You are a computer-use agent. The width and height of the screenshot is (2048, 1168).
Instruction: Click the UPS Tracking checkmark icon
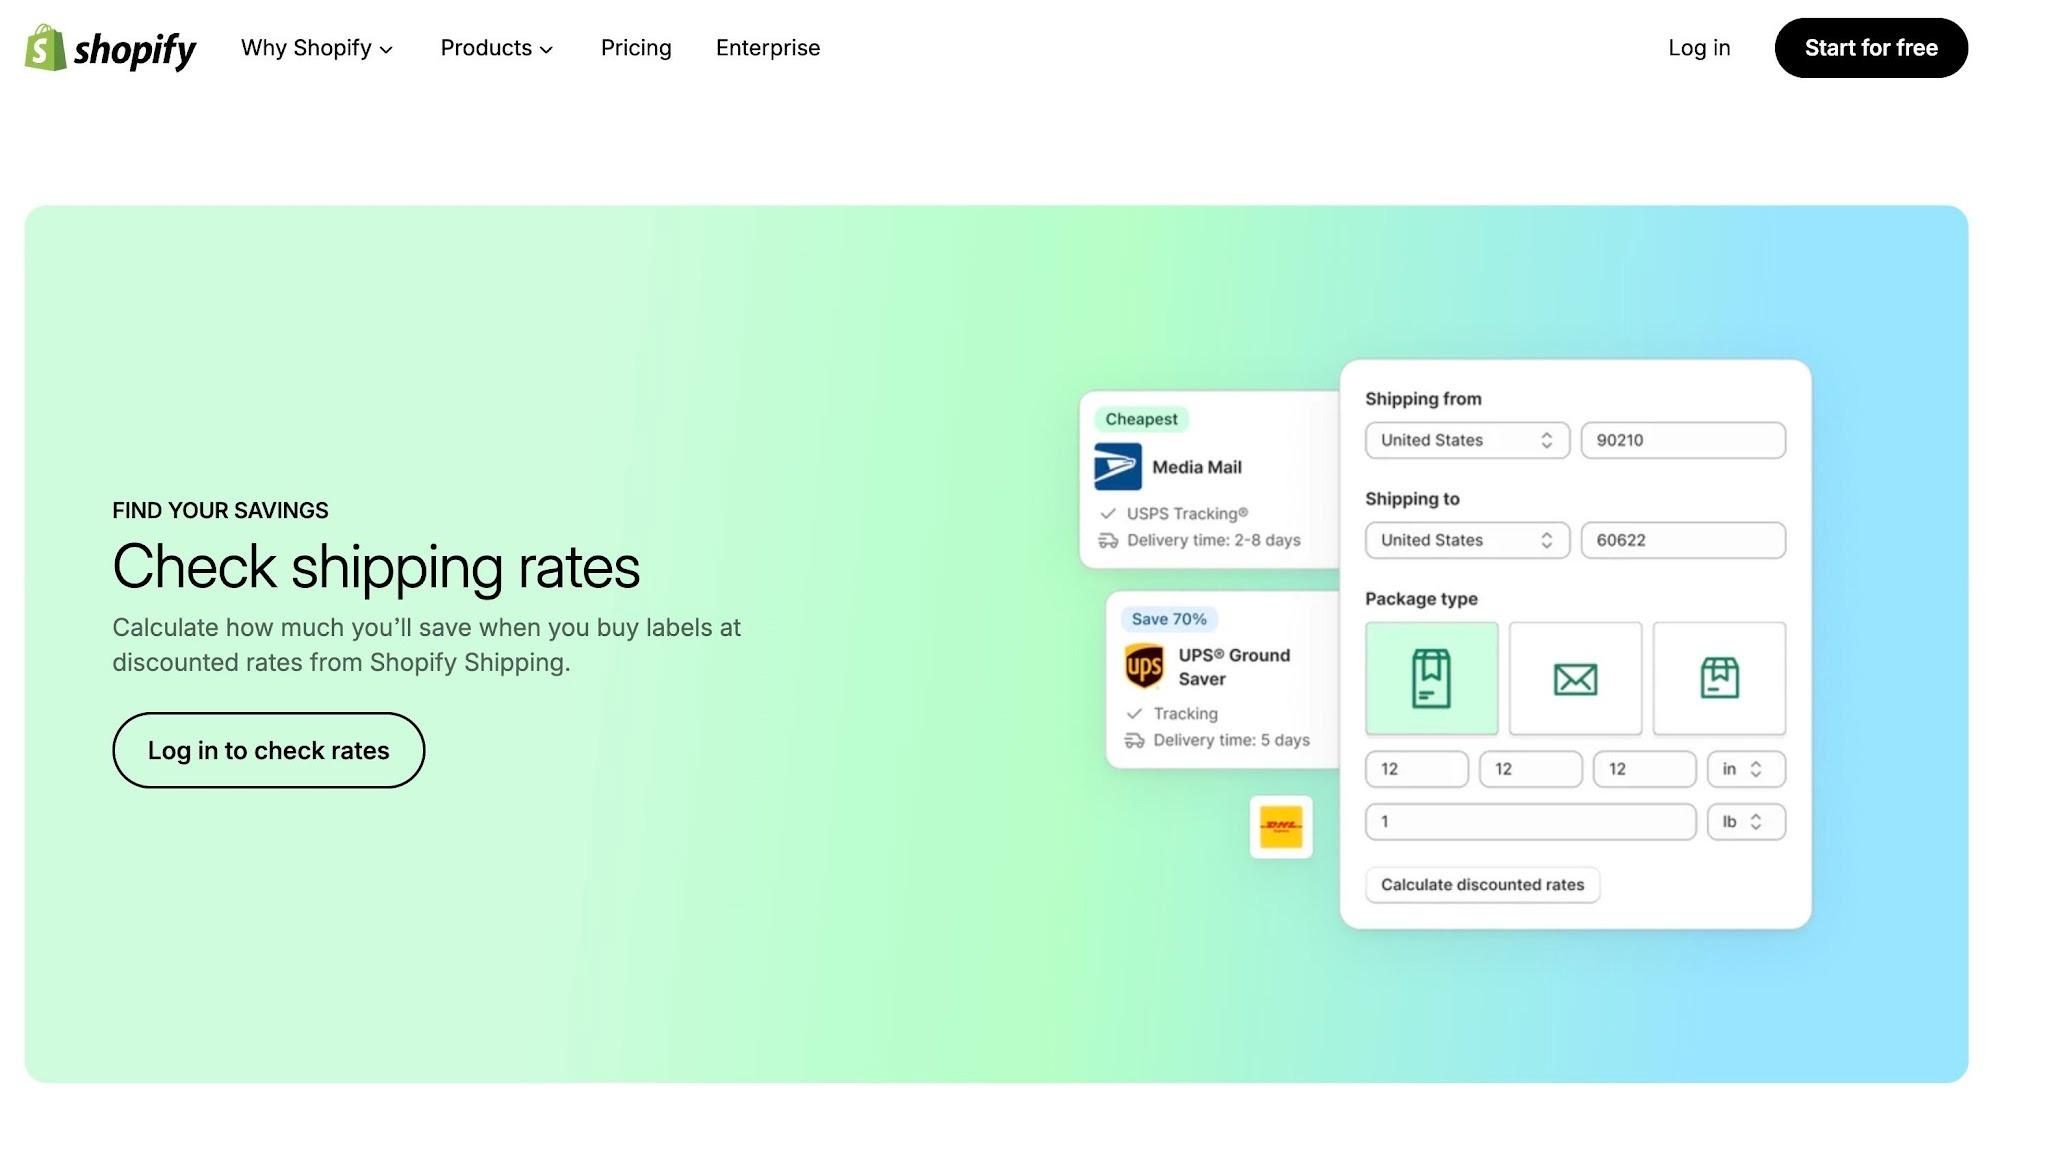click(1134, 714)
